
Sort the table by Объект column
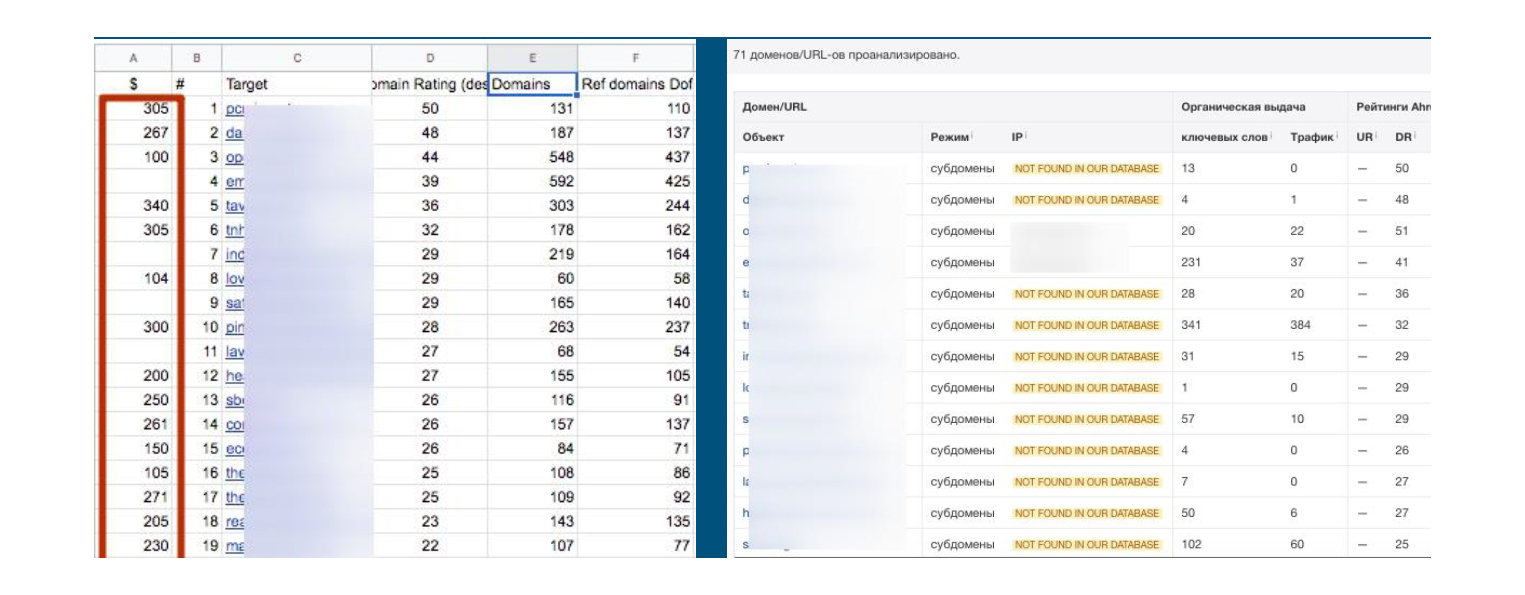(x=763, y=137)
